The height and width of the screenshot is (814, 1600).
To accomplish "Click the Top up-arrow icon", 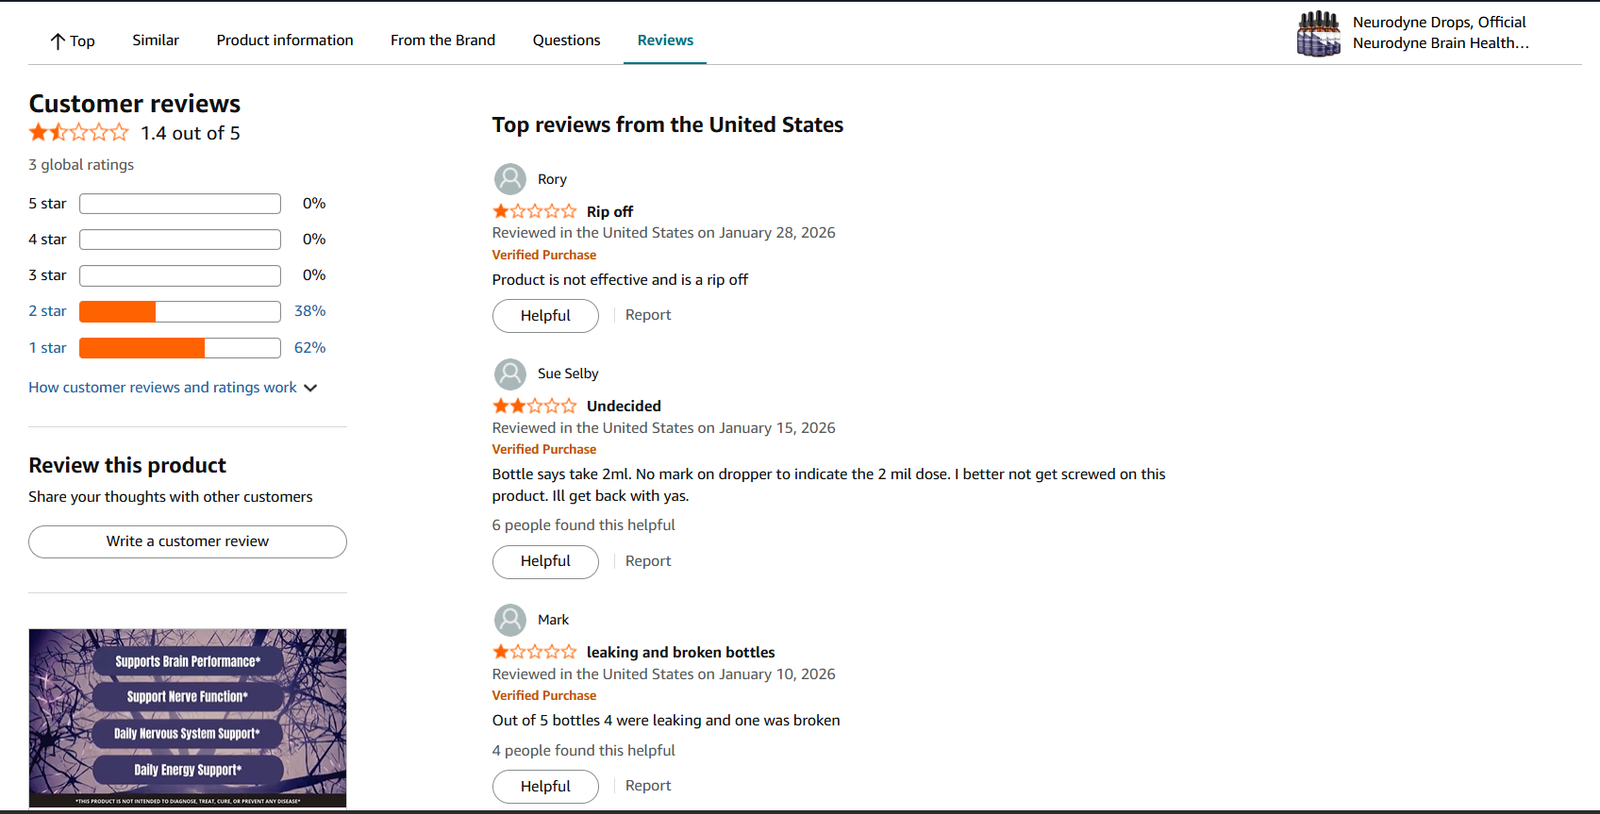I will tap(57, 41).
